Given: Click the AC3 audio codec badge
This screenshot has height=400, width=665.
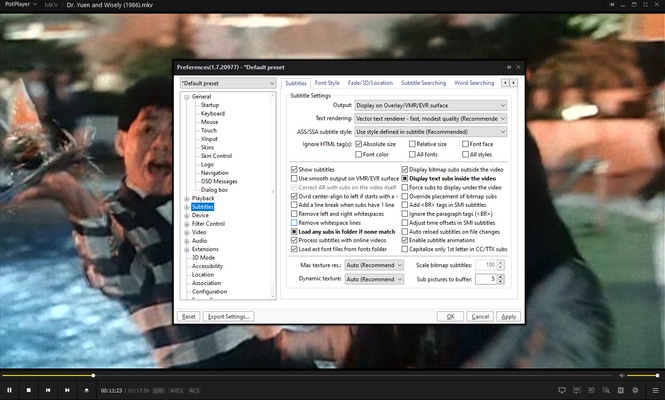Looking at the screenshot, I should [194, 390].
